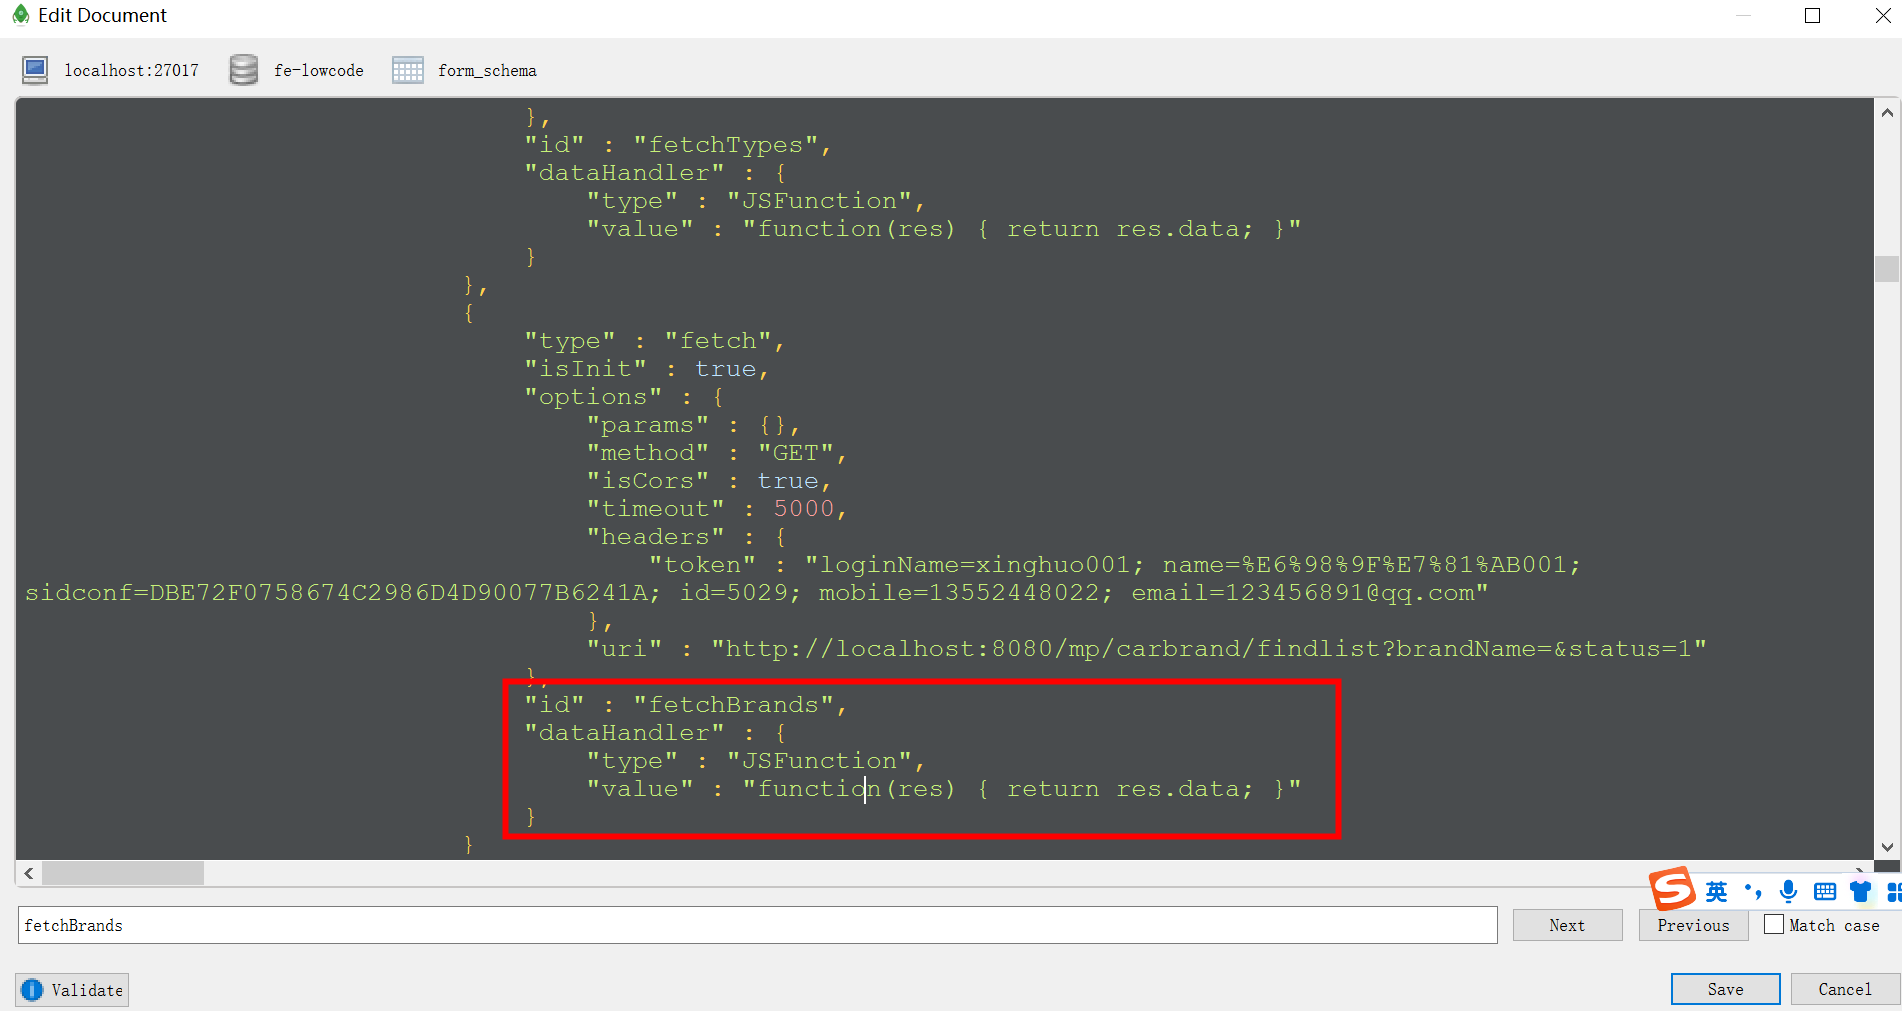Click the "fetchBrands" id value text
Viewport: 1902px width, 1011px height.
click(x=740, y=705)
